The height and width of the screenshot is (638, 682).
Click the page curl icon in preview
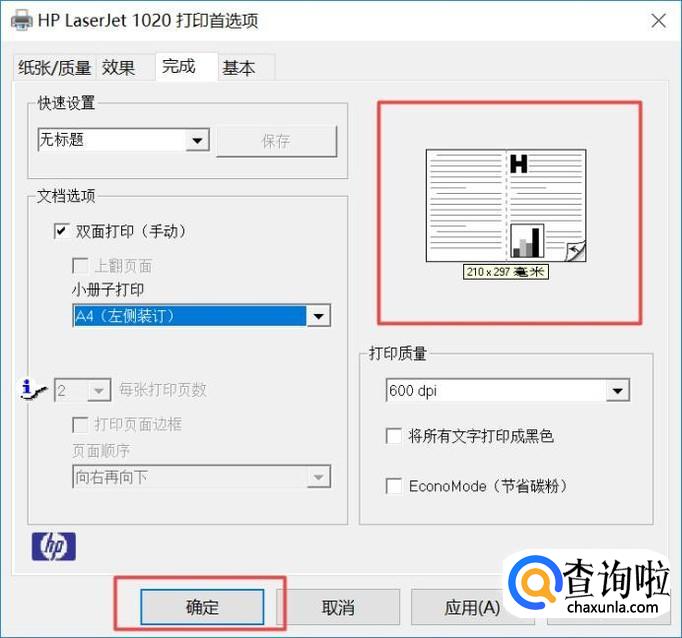point(576,250)
